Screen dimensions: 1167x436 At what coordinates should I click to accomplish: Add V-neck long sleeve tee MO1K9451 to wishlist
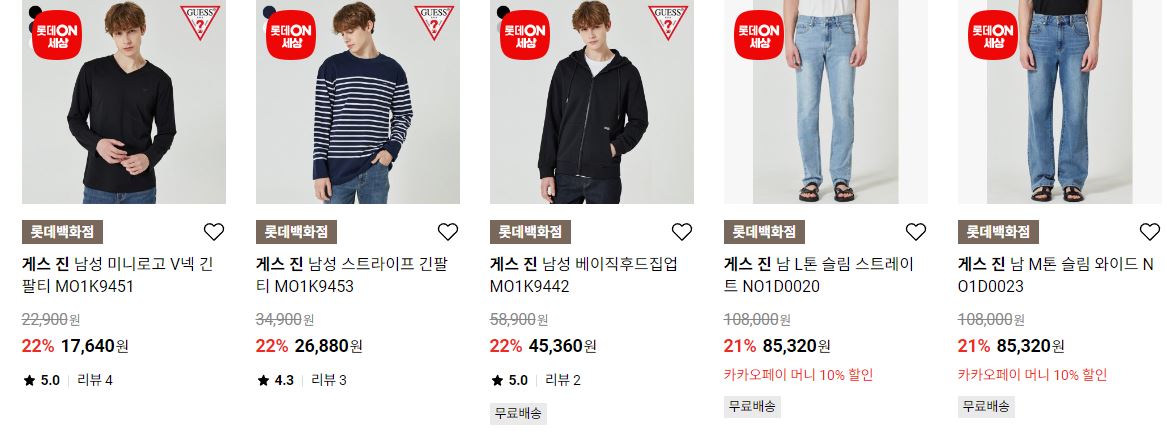pos(214,232)
